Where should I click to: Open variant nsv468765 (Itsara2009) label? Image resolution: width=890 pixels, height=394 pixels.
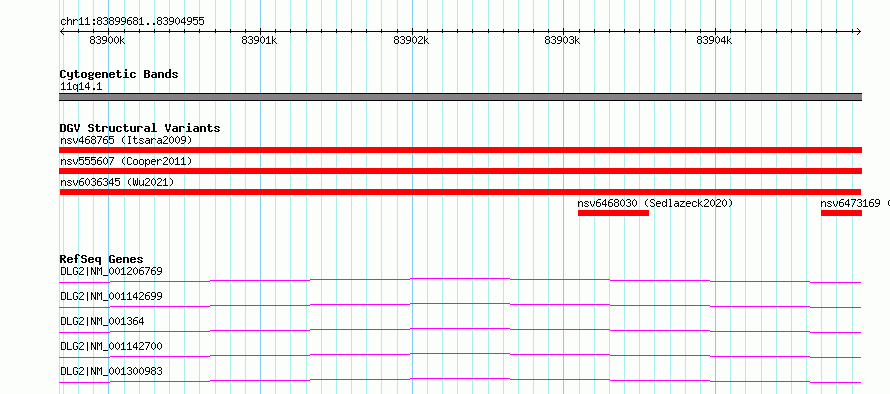126,140
